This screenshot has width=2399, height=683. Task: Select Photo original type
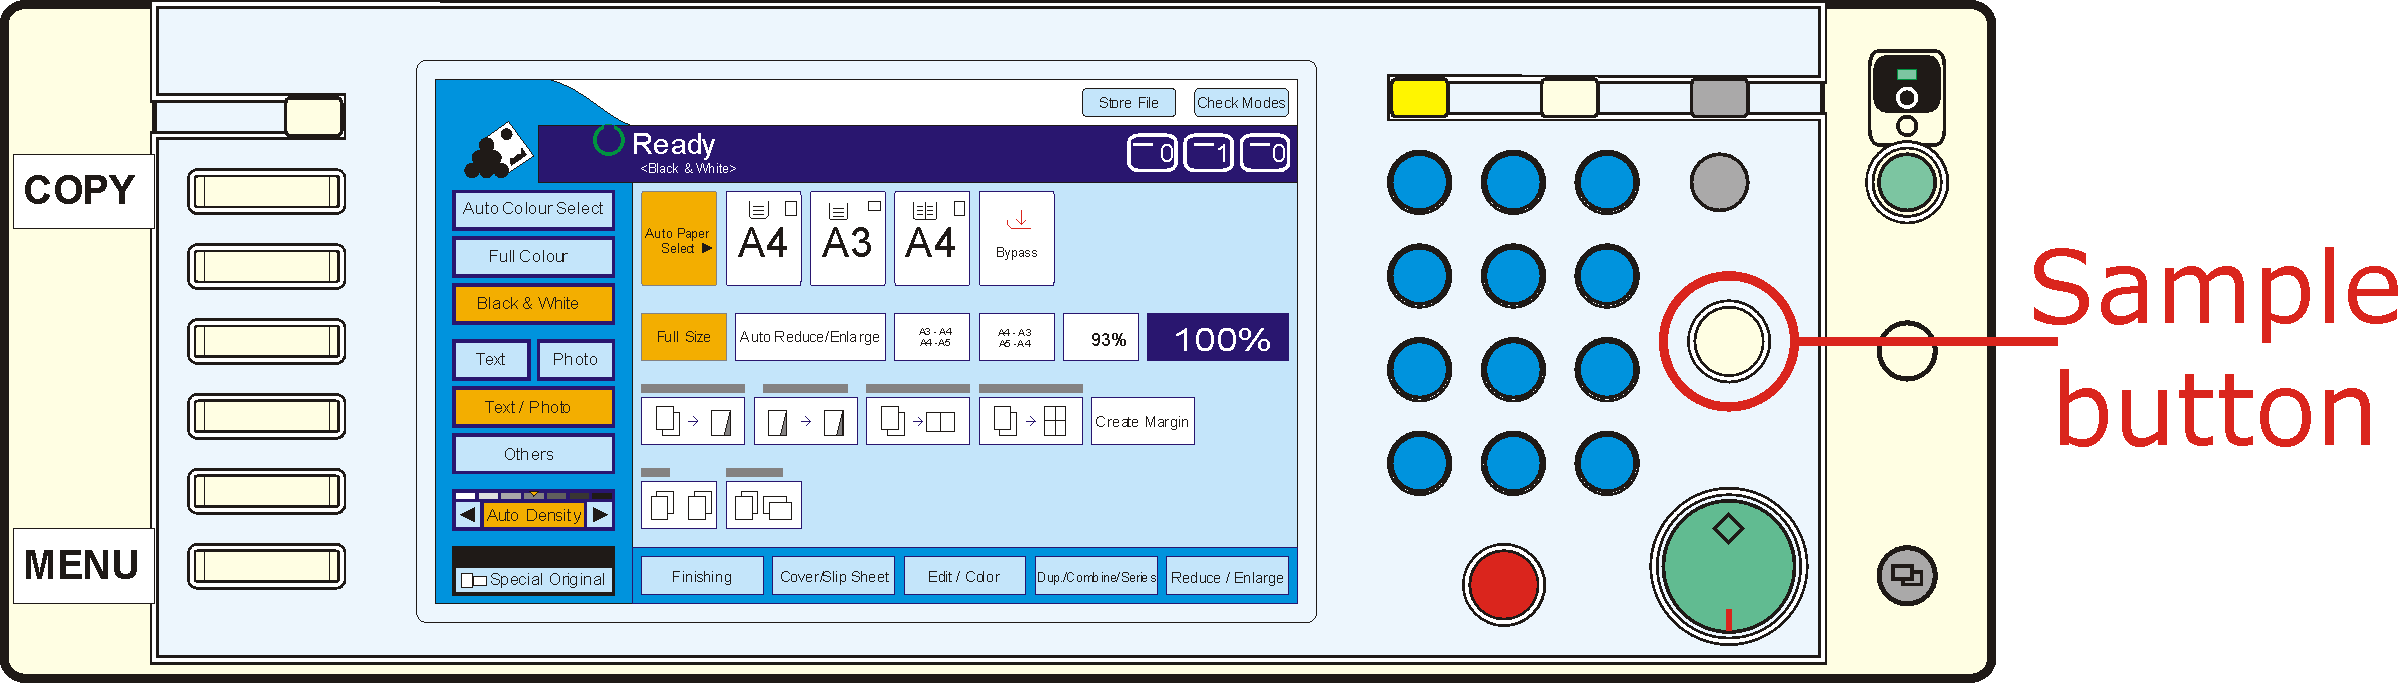pyautogui.click(x=575, y=359)
